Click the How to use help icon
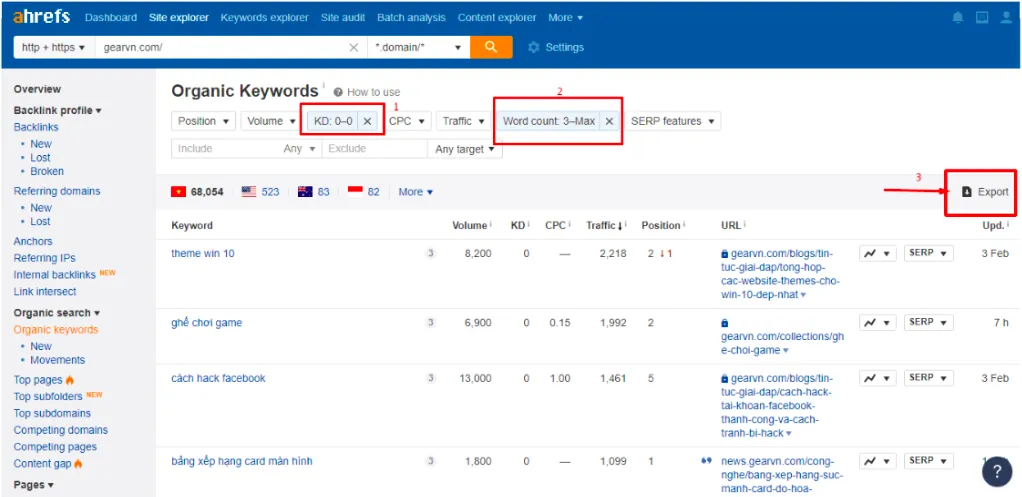Image resolution: width=1022 pixels, height=497 pixels. click(338, 92)
